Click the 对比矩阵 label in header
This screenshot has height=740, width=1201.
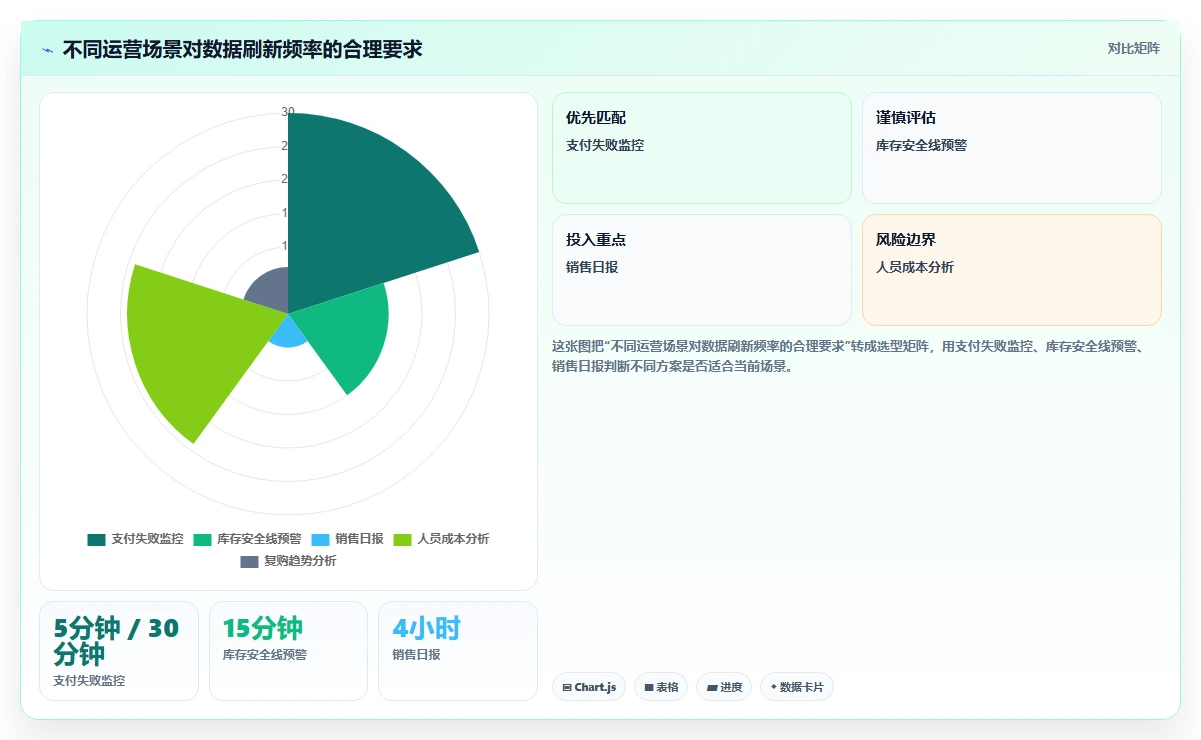point(1134,48)
